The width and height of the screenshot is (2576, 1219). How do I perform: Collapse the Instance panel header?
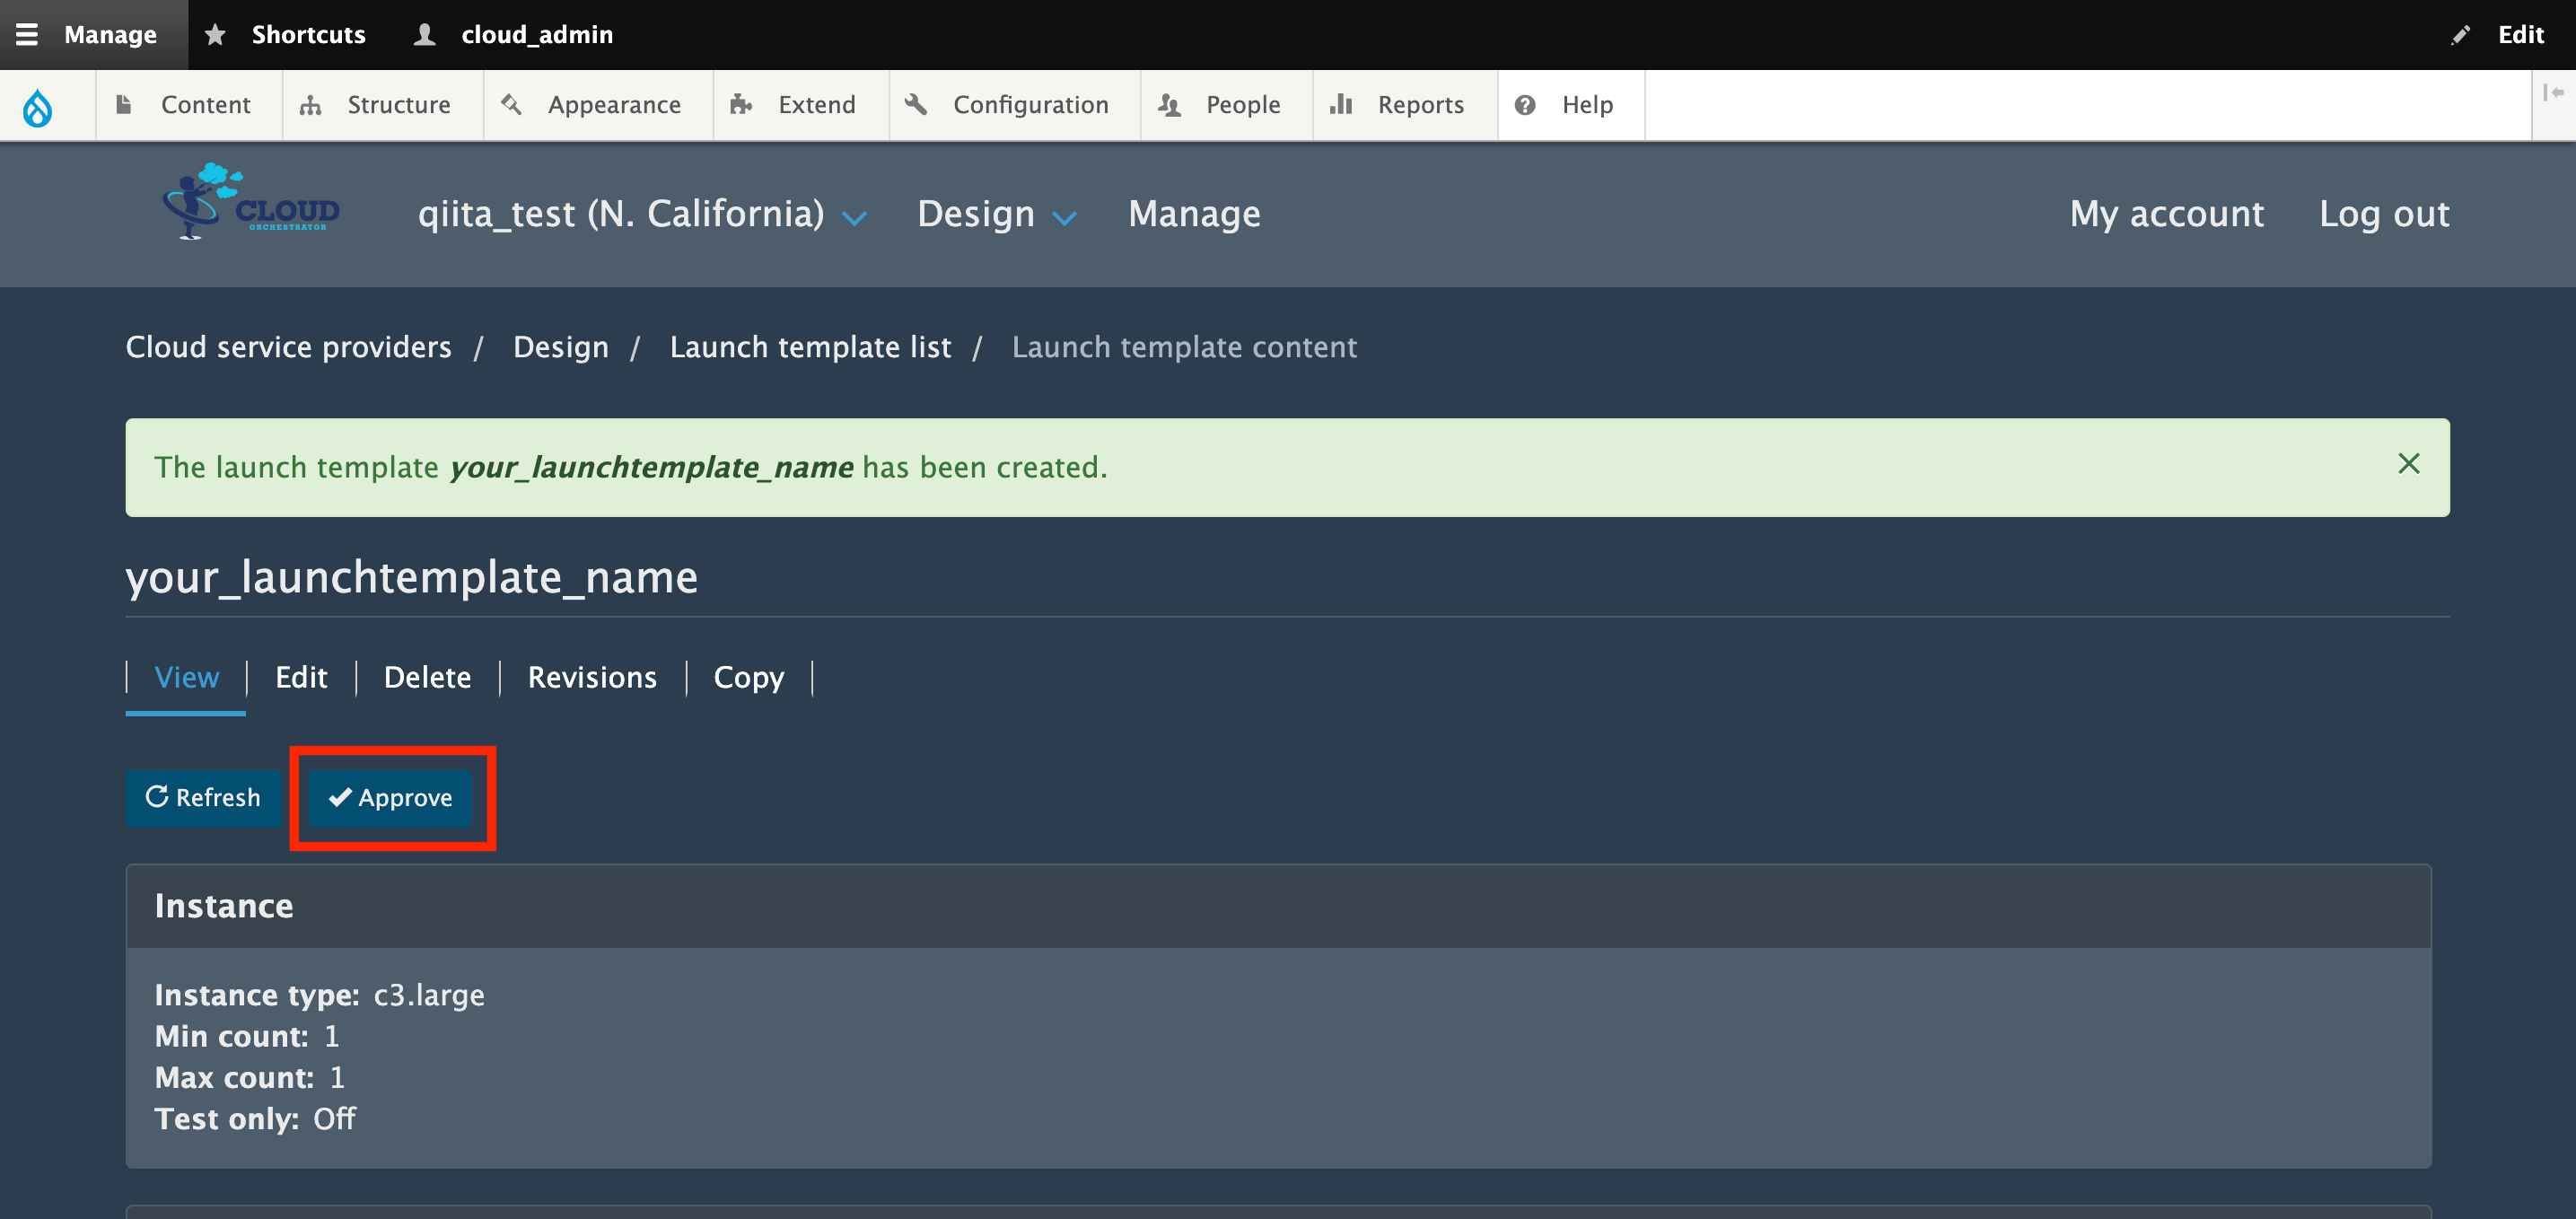point(224,906)
